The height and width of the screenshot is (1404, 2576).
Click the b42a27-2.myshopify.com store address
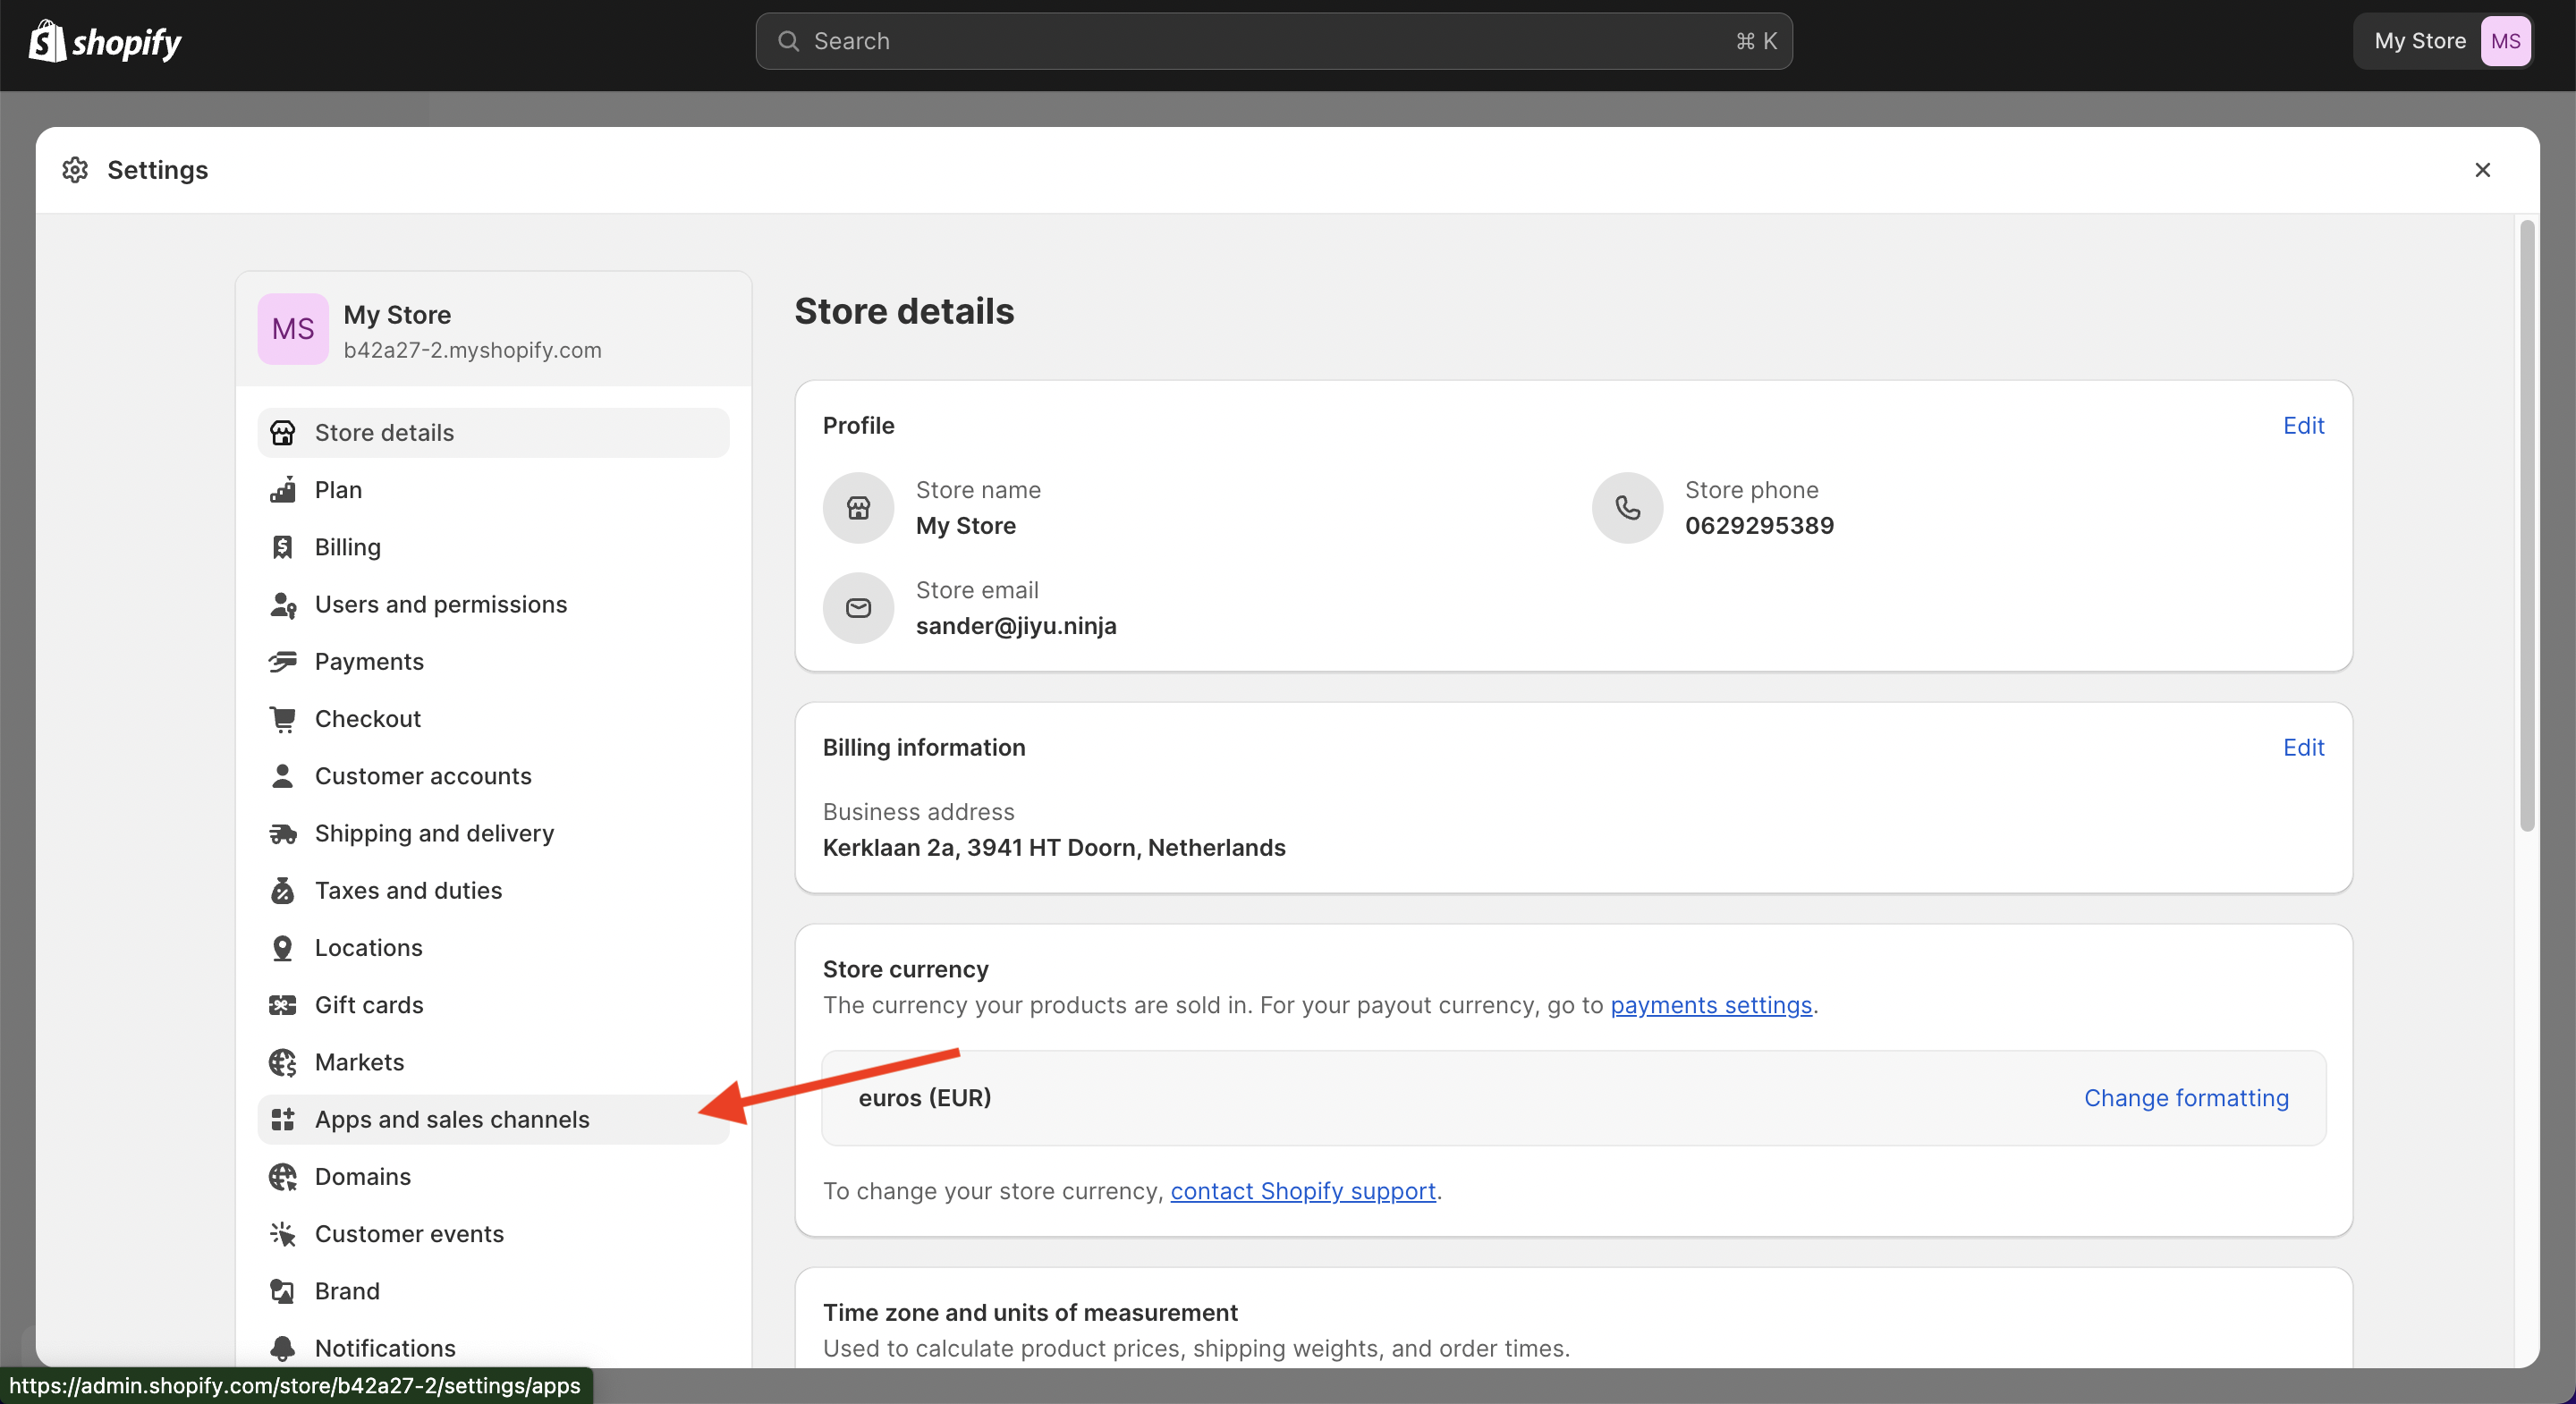pyautogui.click(x=472, y=350)
